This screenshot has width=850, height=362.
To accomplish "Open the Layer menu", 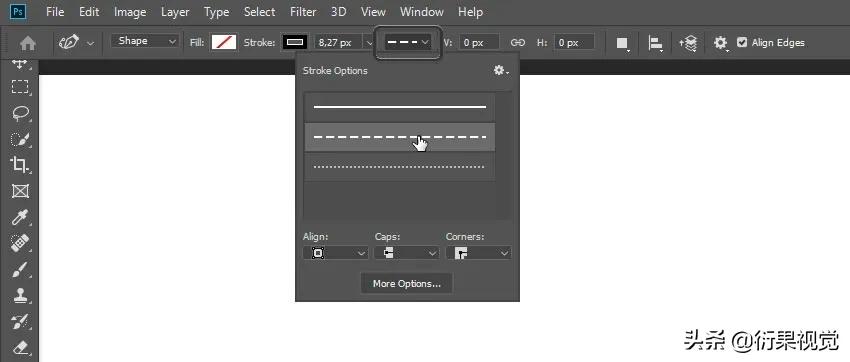I will (175, 12).
